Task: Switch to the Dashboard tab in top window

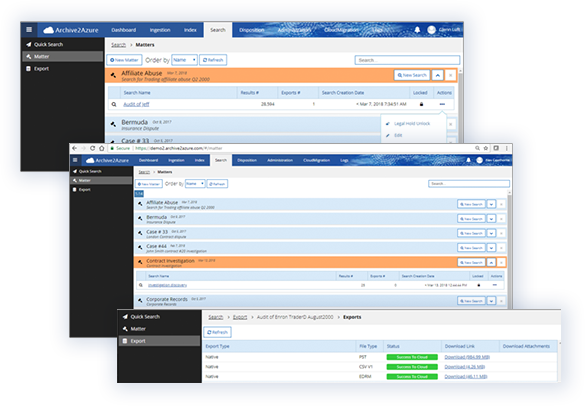Action: 123,30
